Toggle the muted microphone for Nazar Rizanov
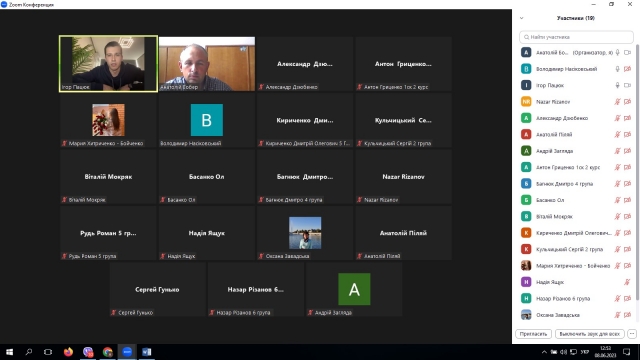The height and width of the screenshot is (360, 640). point(618,102)
